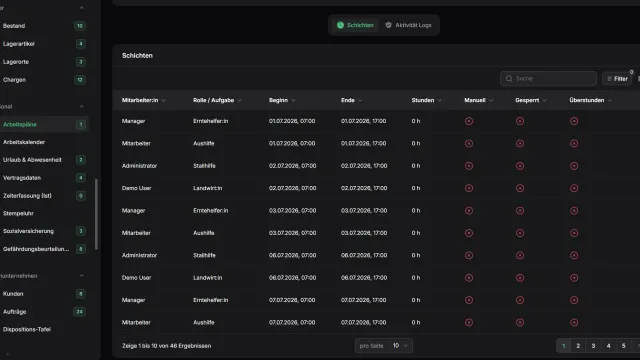Collapse the first sidebar group above Bestand
Image resolution: width=640 pixels, height=360 pixels.
click(x=82, y=8)
